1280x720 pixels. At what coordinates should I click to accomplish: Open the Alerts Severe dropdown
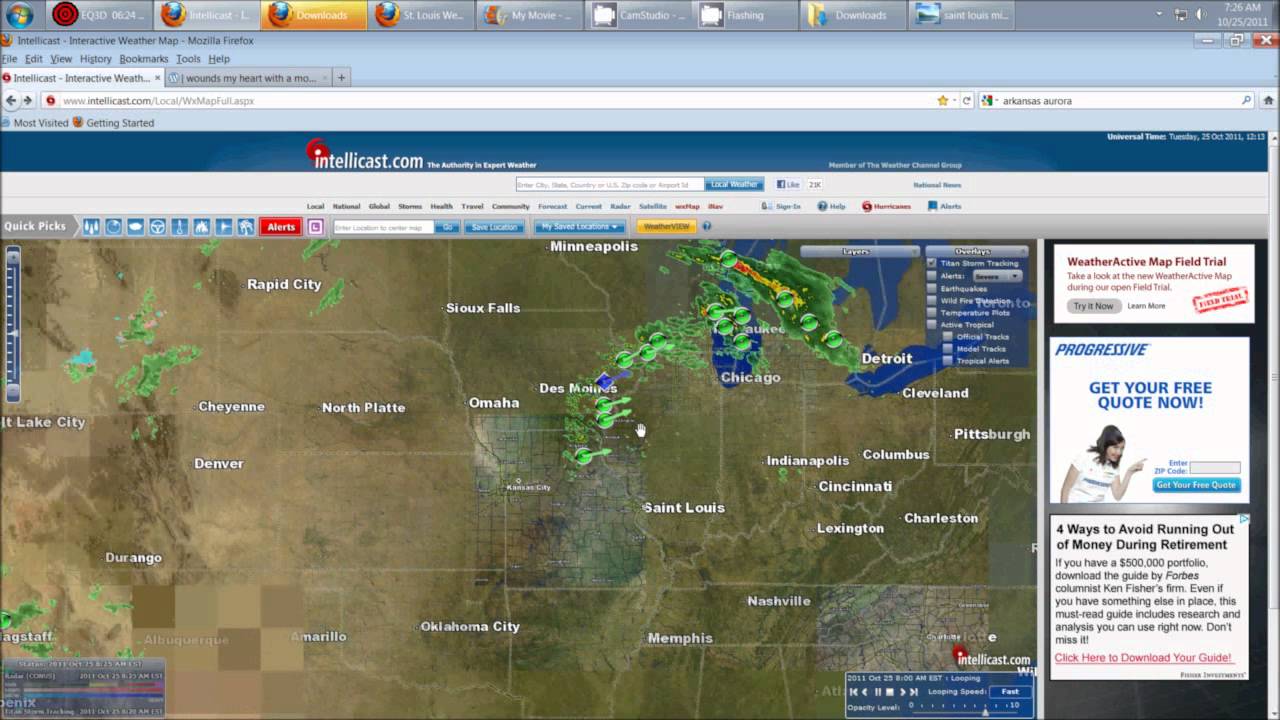(x=998, y=276)
